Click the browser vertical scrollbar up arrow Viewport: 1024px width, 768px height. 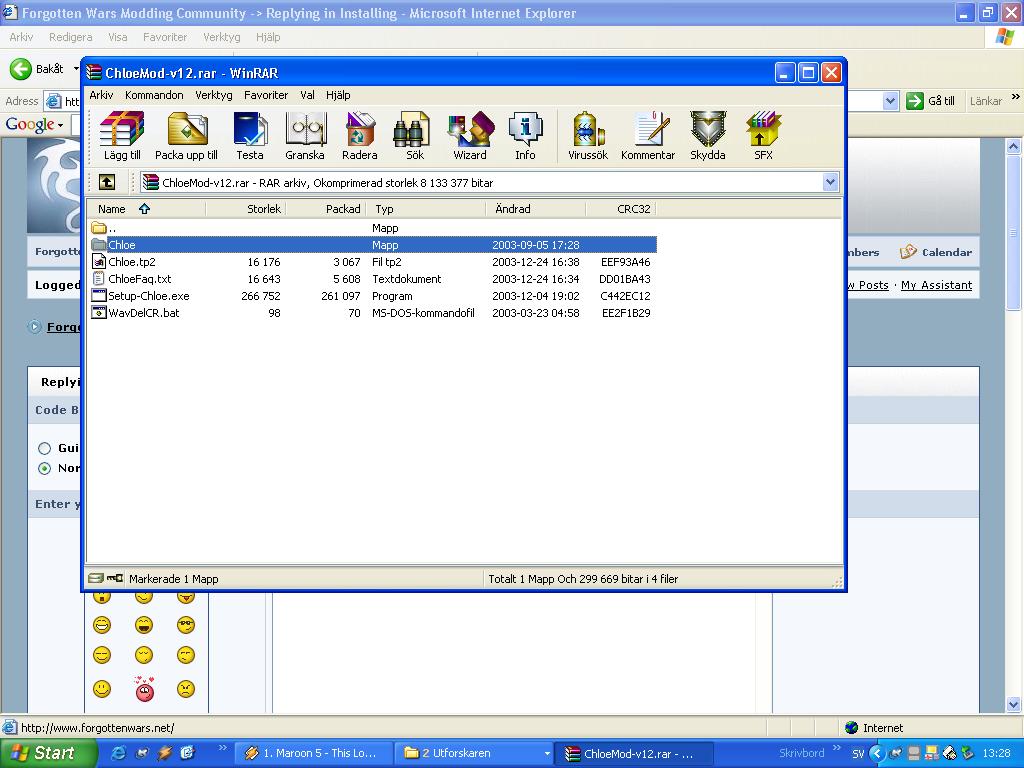point(1013,147)
